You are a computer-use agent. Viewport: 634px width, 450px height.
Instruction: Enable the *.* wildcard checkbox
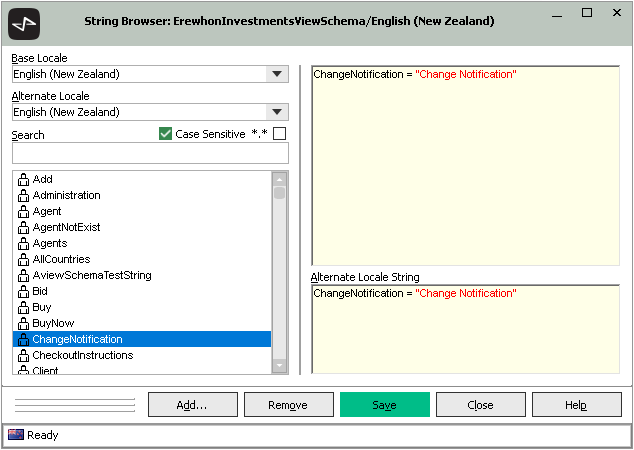pyautogui.click(x=280, y=134)
